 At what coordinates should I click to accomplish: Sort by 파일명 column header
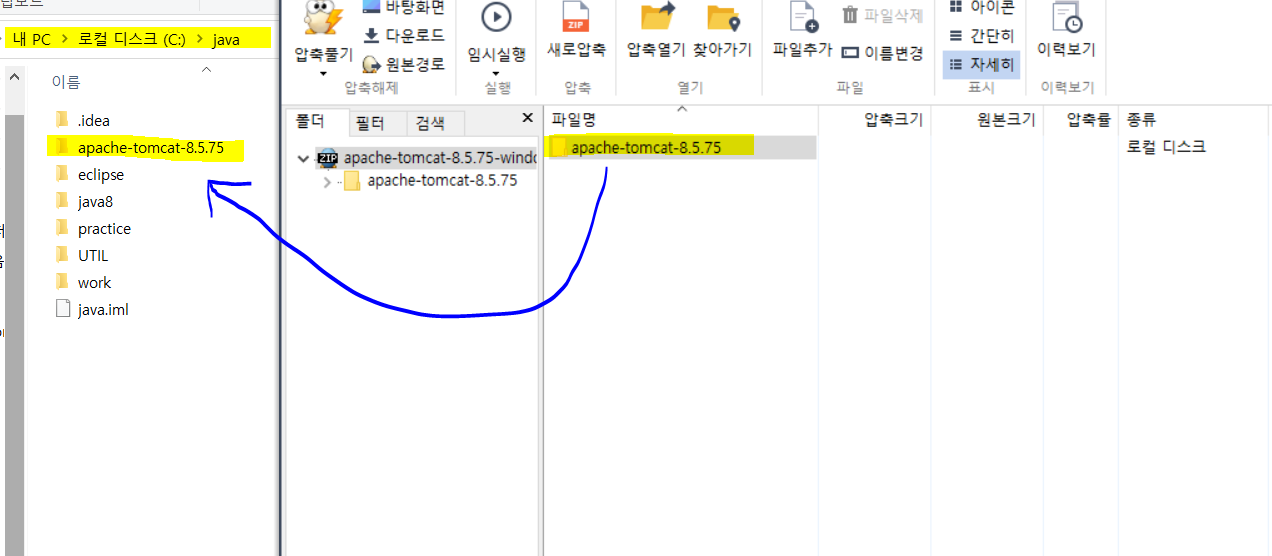[x=681, y=119]
